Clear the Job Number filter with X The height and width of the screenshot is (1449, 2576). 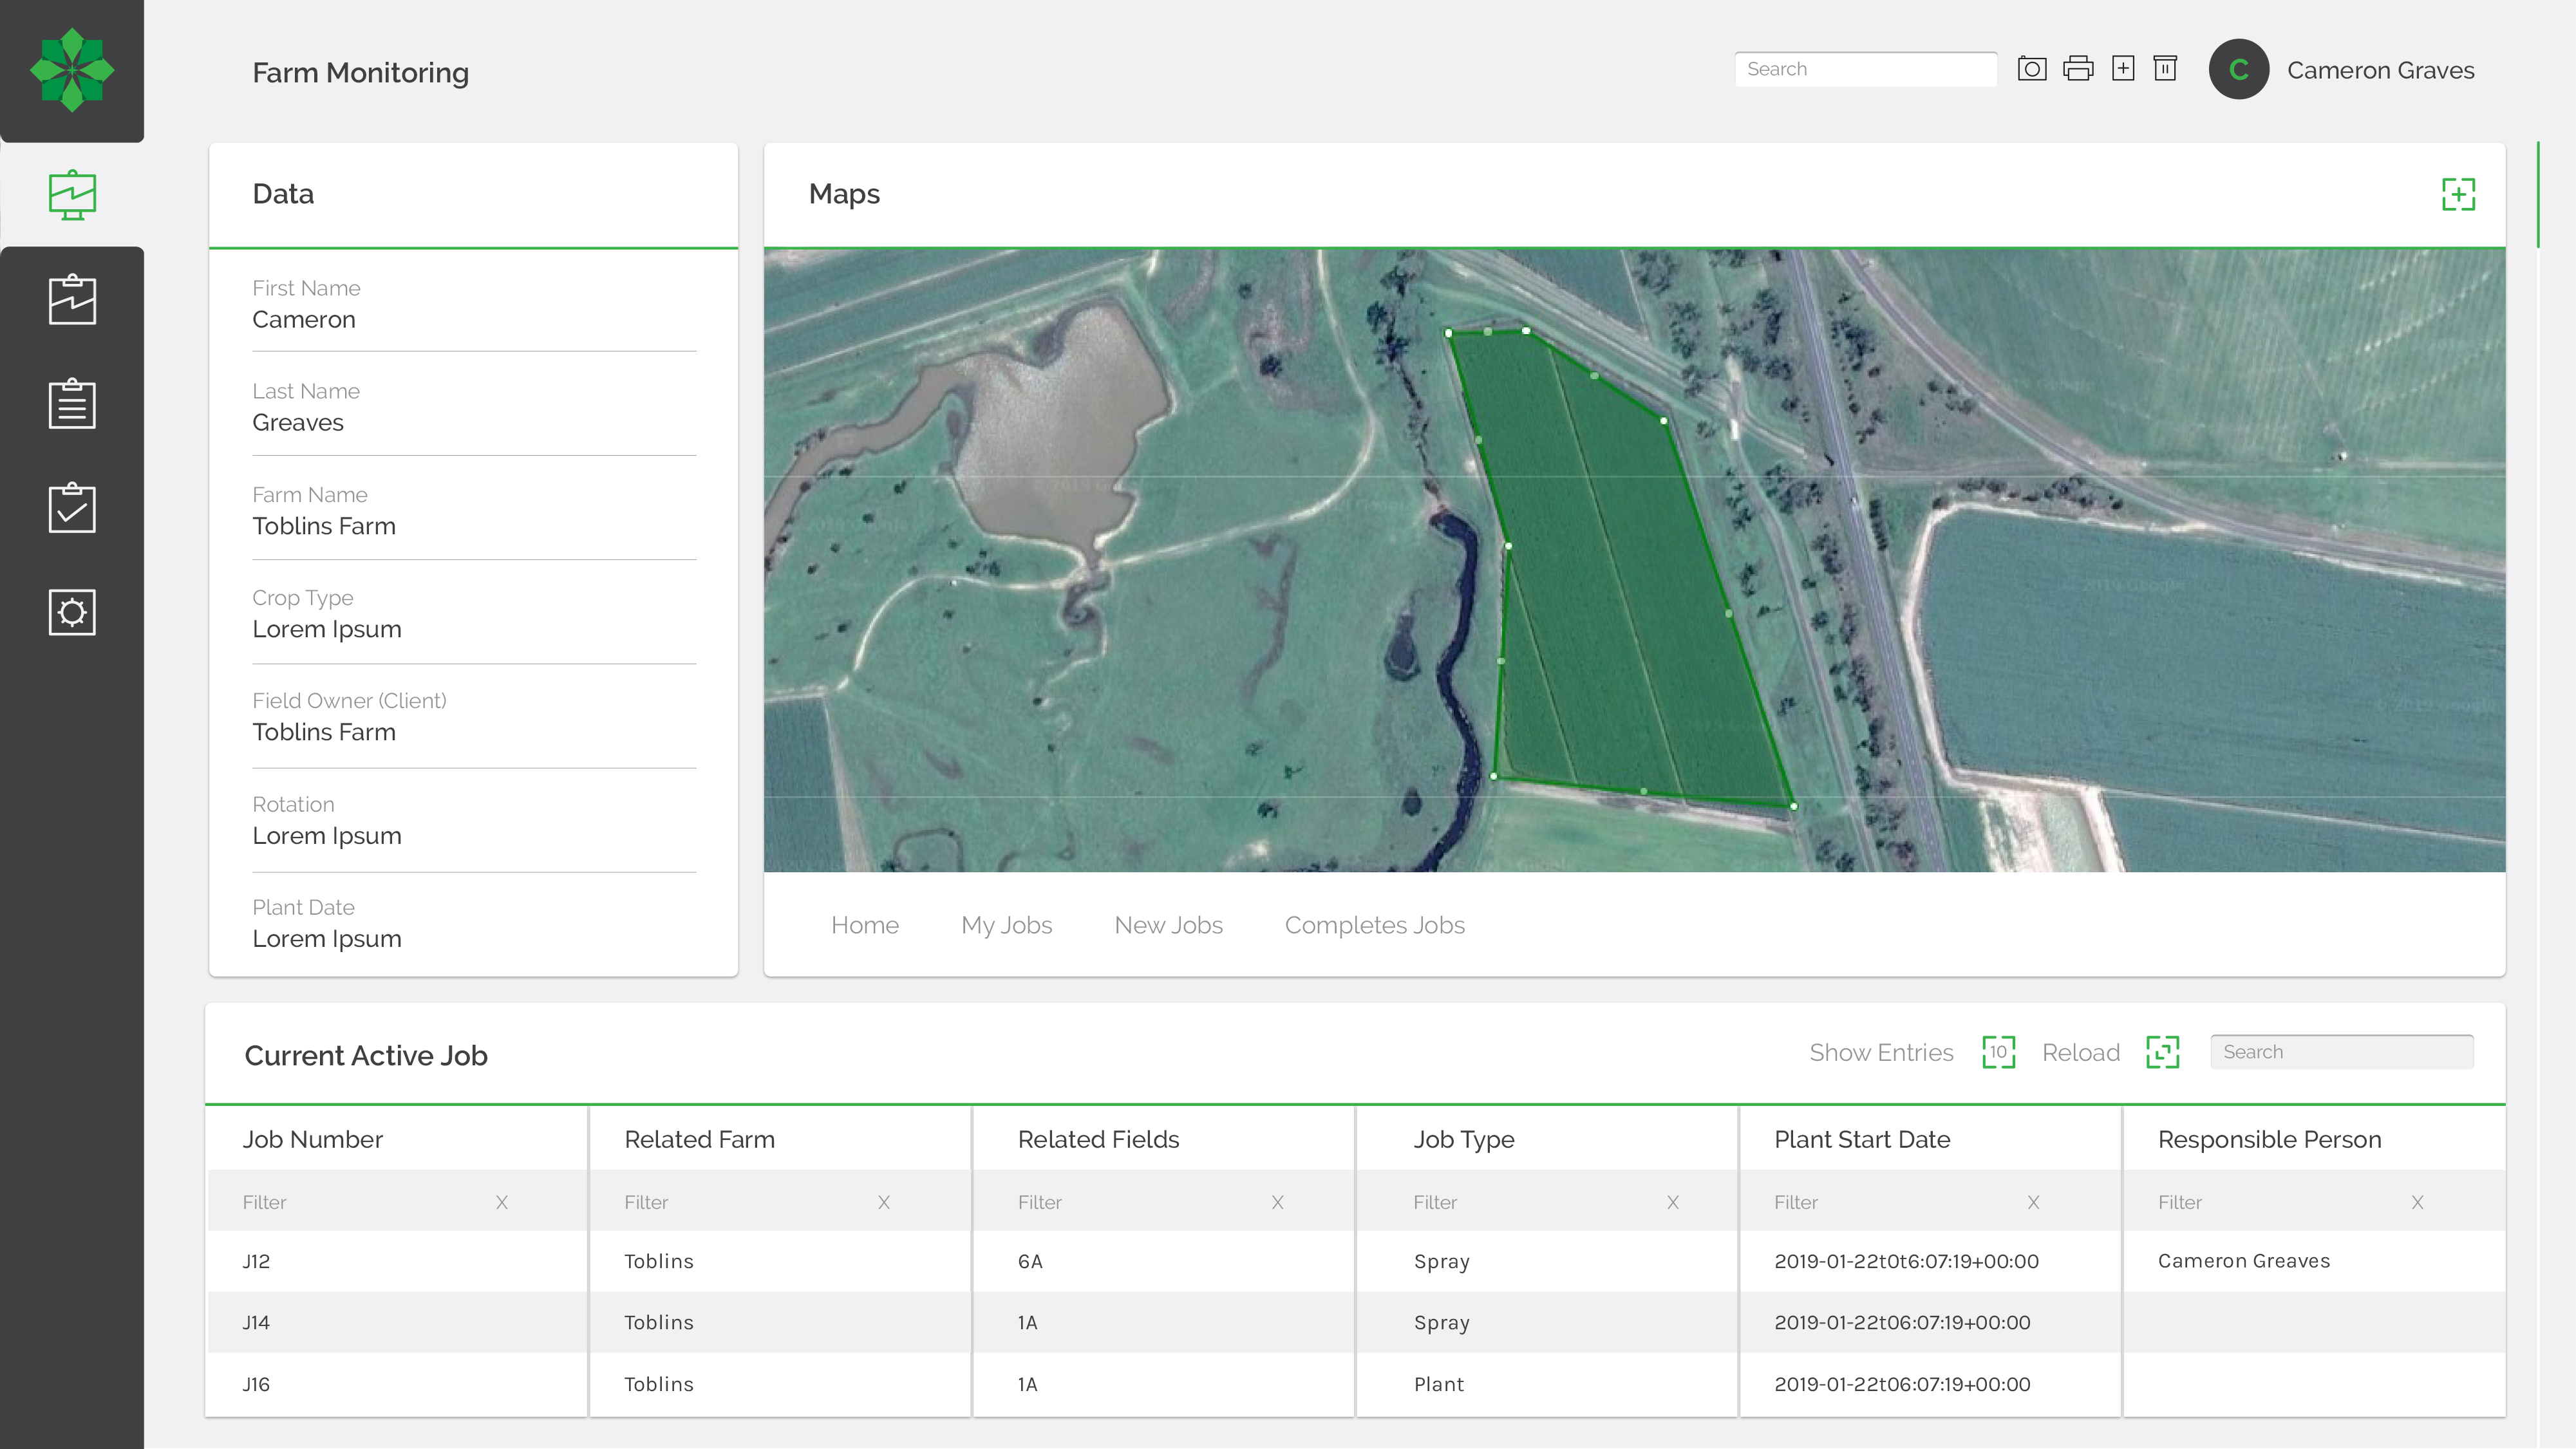pyautogui.click(x=502, y=1202)
